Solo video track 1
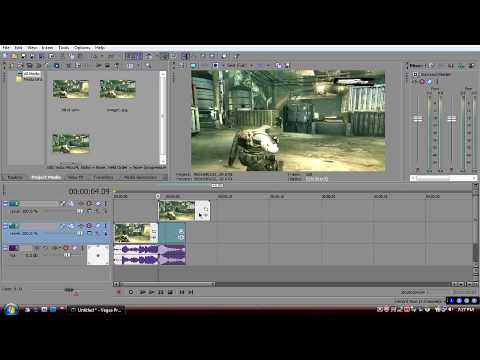This screenshot has height=360, width=480. coord(106,203)
